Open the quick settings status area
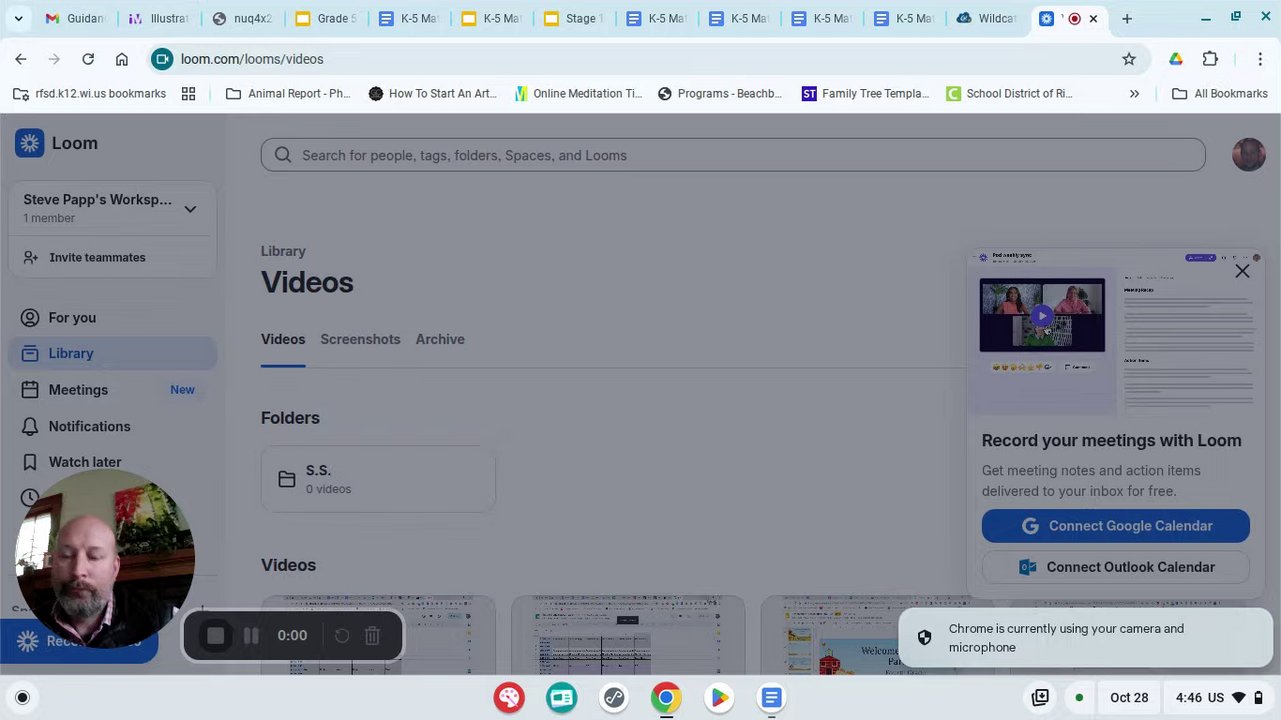The image size is (1281, 720). point(1219,698)
